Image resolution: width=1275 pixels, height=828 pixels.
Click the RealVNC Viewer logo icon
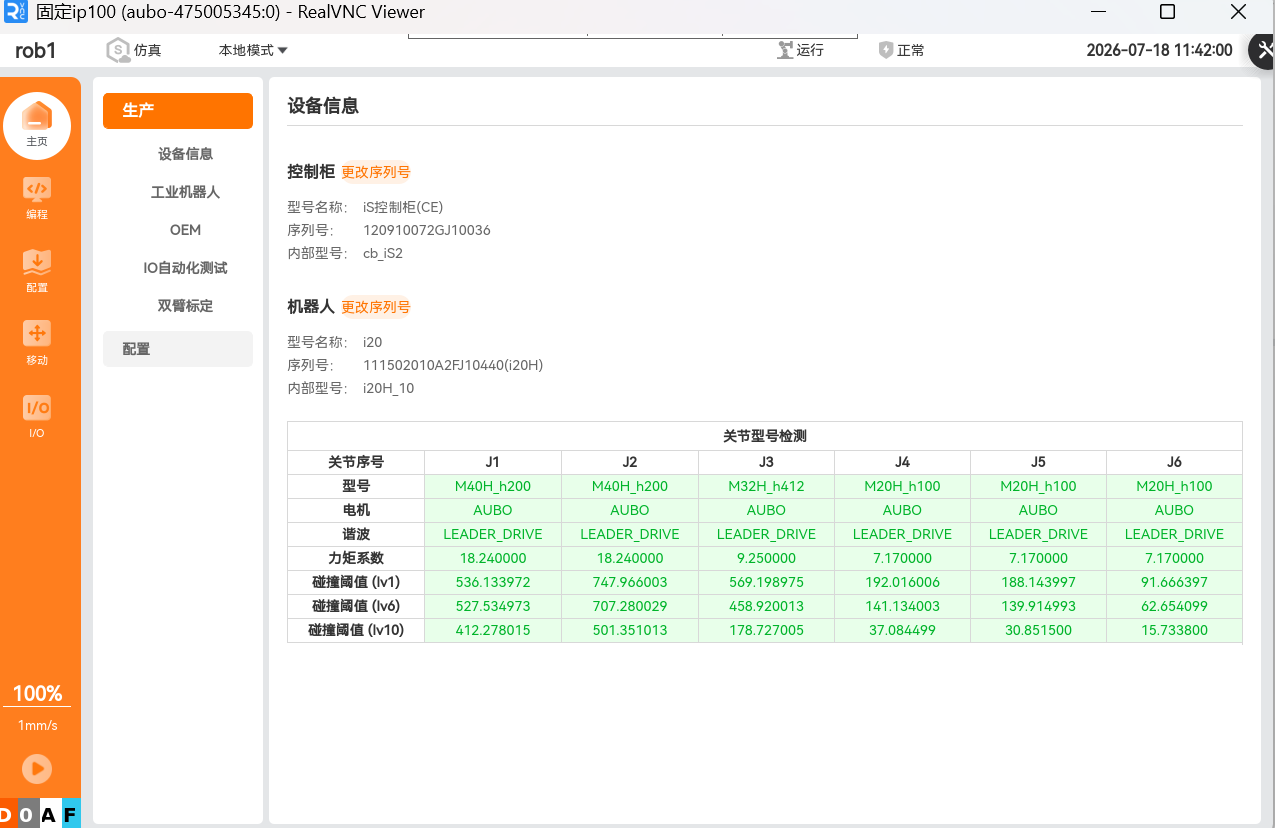click(x=15, y=12)
